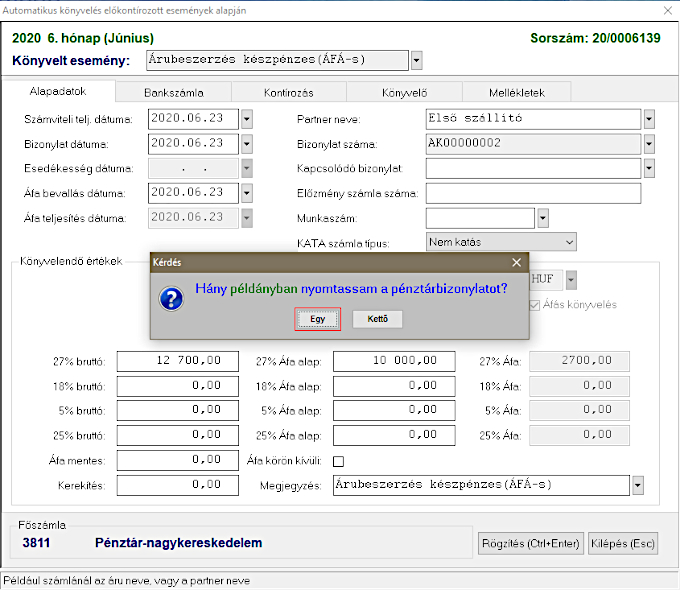
Task: Expand the Könyvelt esemény dropdown
Action: point(416,60)
